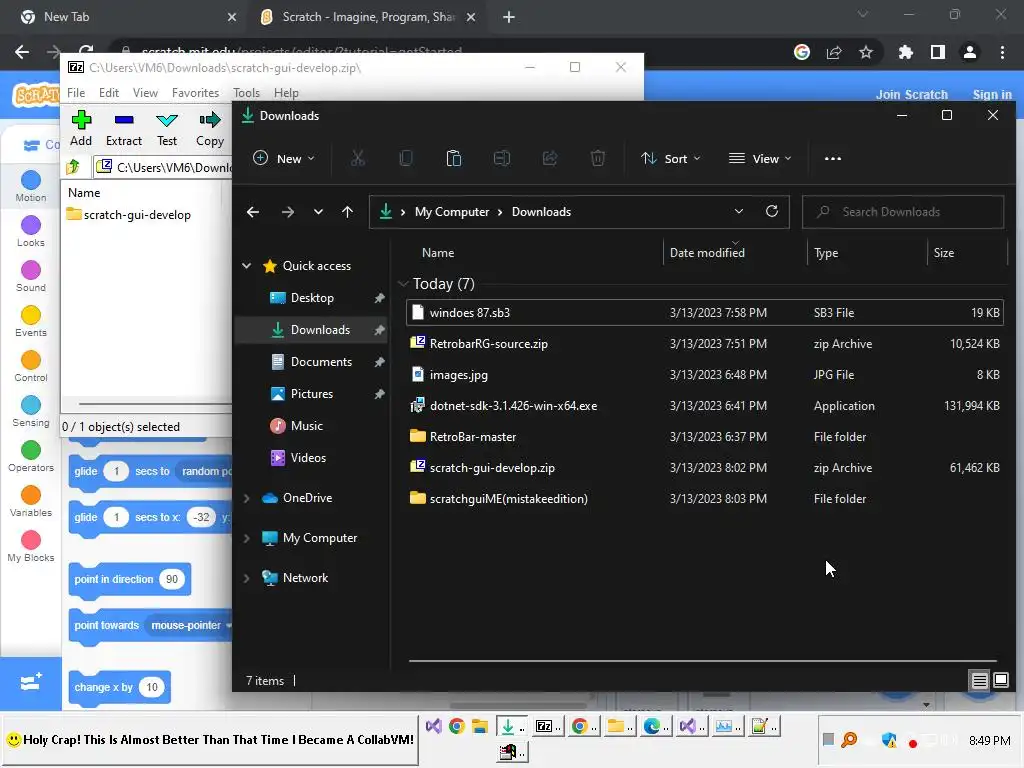Click the Copy icon in Explorer toolbar
Screen dimensions: 1024x768
coord(406,158)
